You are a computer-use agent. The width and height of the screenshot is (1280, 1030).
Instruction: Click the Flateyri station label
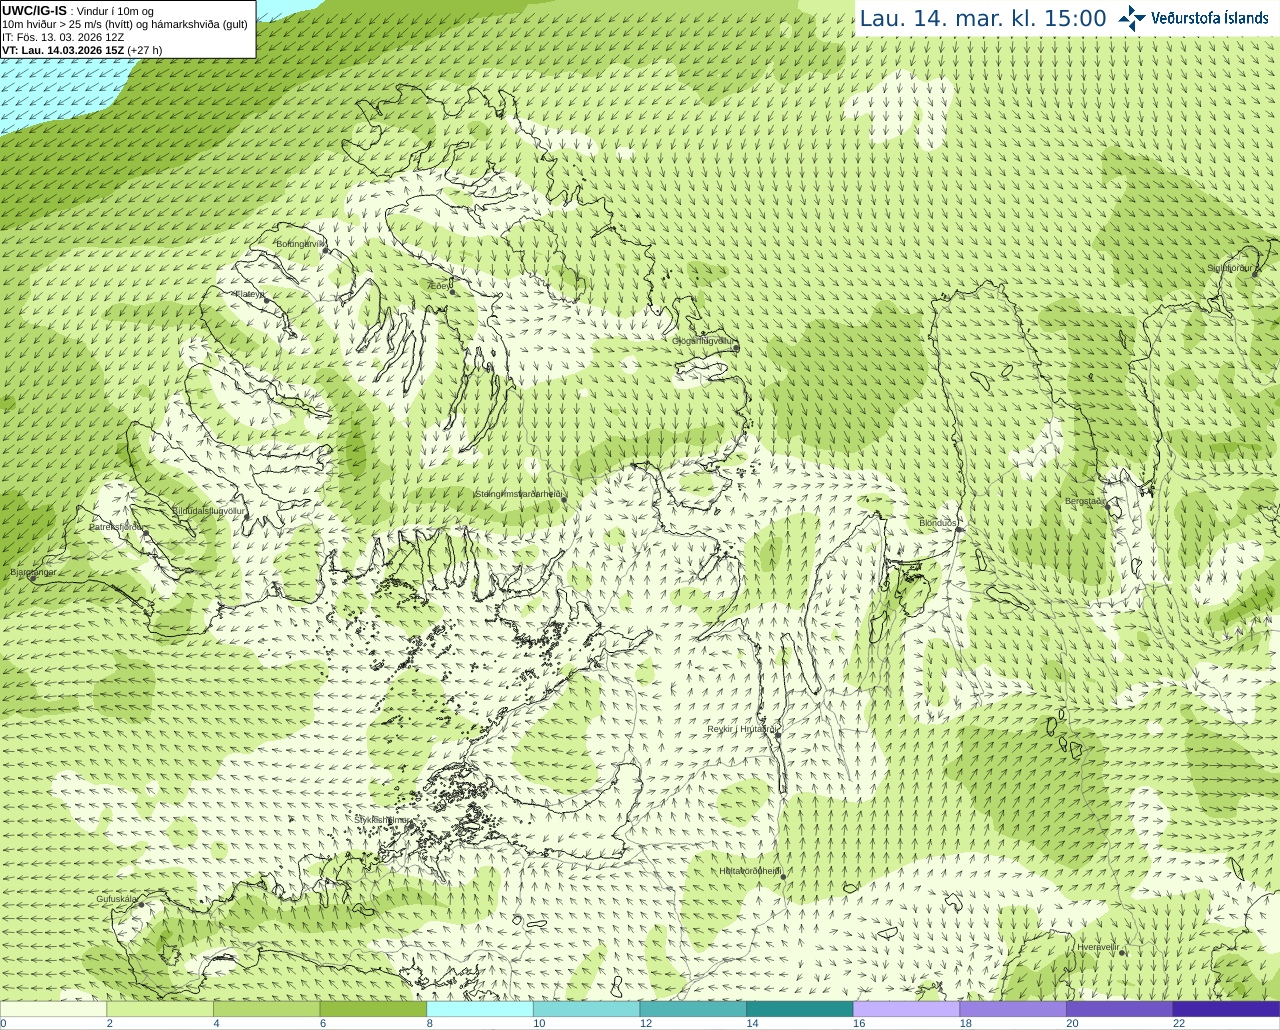[x=249, y=294]
